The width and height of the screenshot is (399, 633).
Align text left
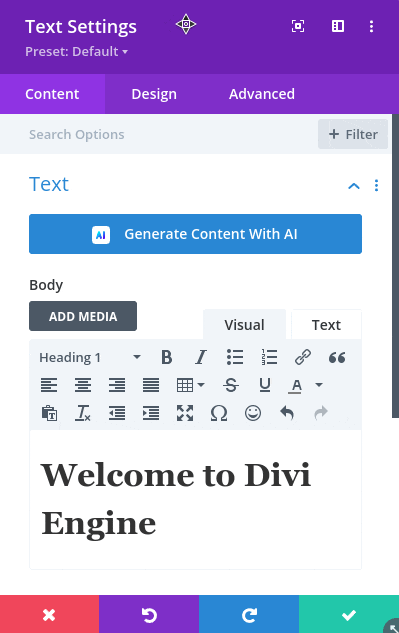[49, 385]
